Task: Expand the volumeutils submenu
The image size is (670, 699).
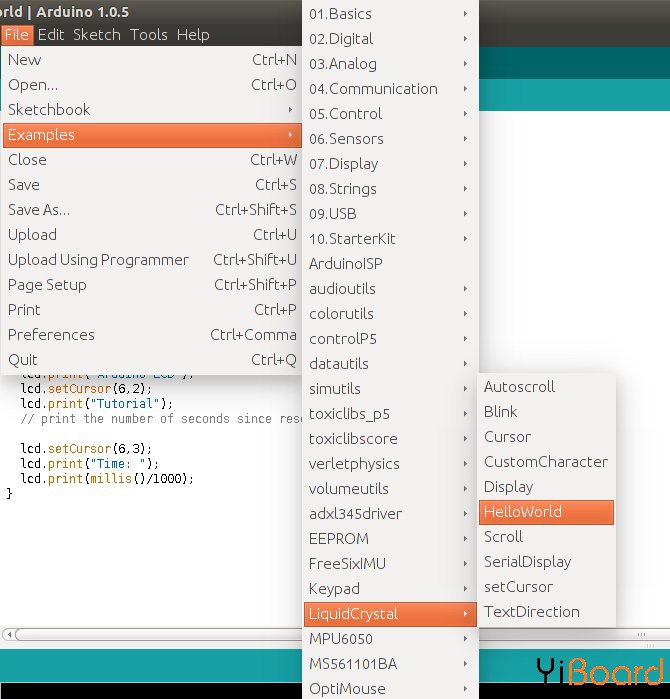Action: 390,489
